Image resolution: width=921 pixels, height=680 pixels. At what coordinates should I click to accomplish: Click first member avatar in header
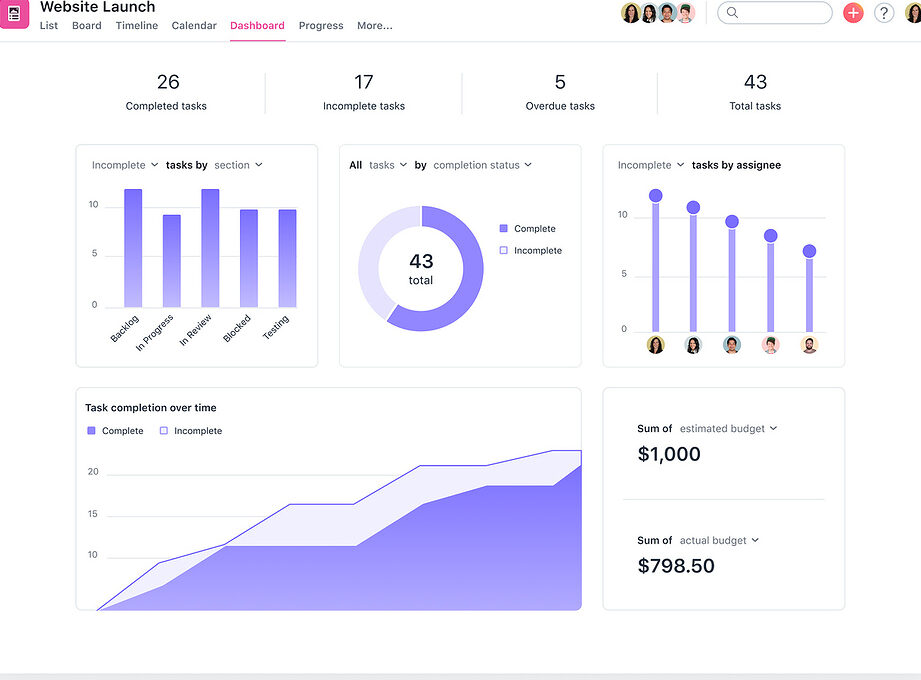(630, 13)
